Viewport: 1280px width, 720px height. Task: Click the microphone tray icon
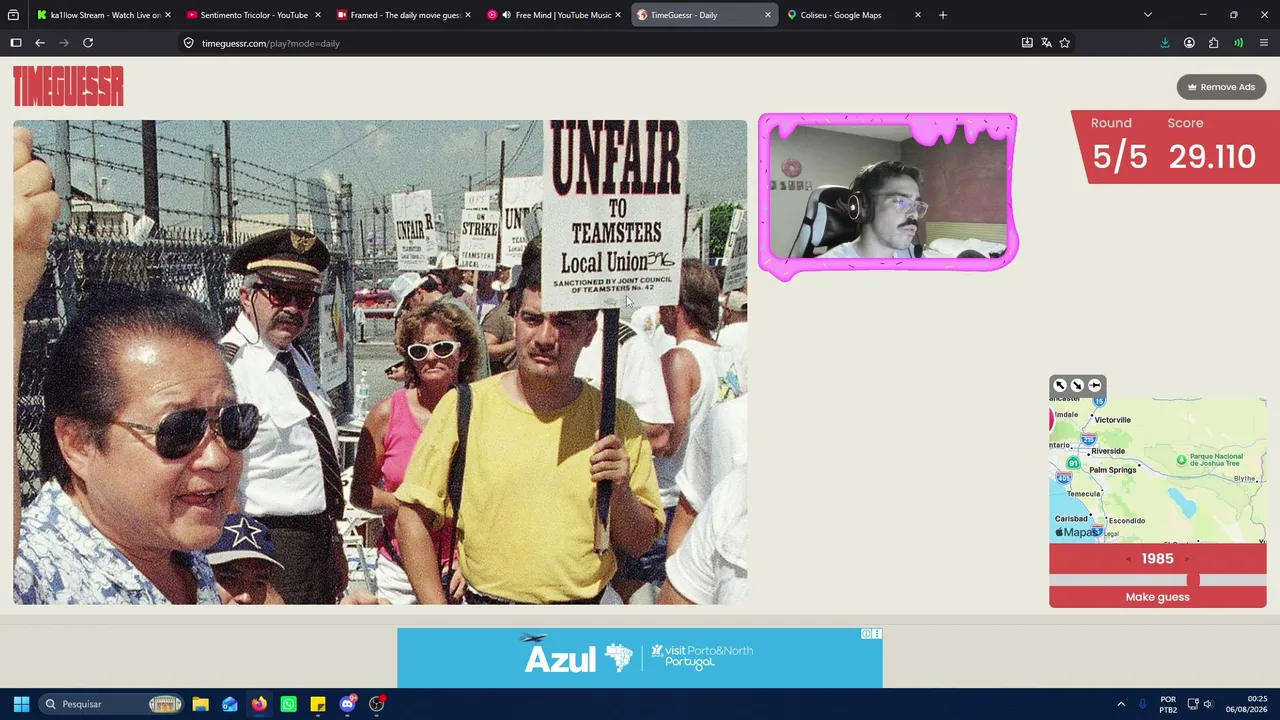1142,704
